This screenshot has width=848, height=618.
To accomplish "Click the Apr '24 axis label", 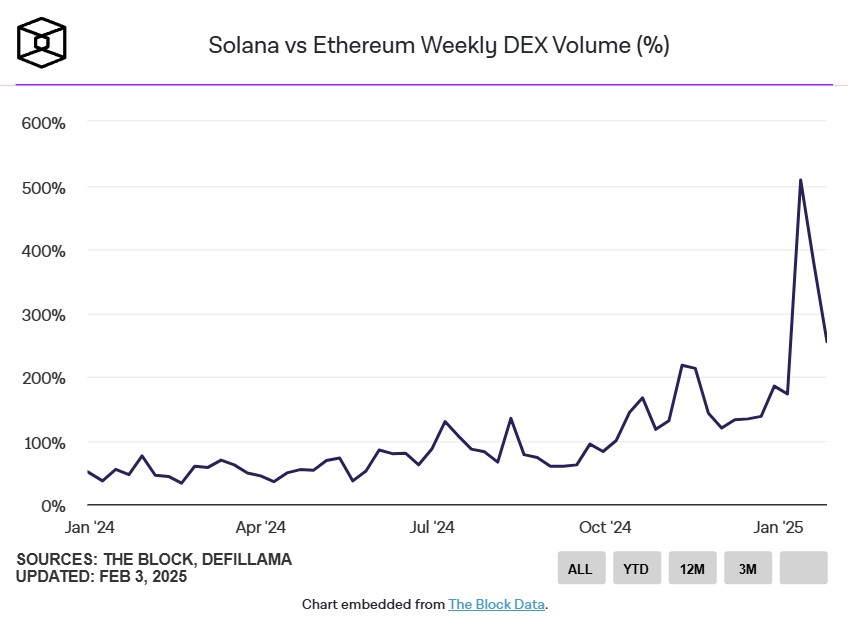I will 260,526.
